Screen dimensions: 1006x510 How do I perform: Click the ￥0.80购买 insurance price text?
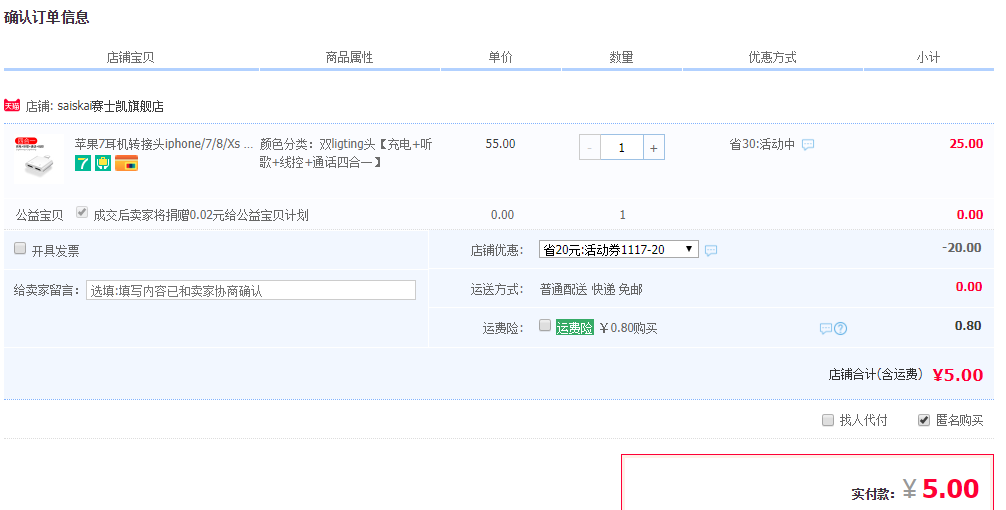click(x=628, y=328)
